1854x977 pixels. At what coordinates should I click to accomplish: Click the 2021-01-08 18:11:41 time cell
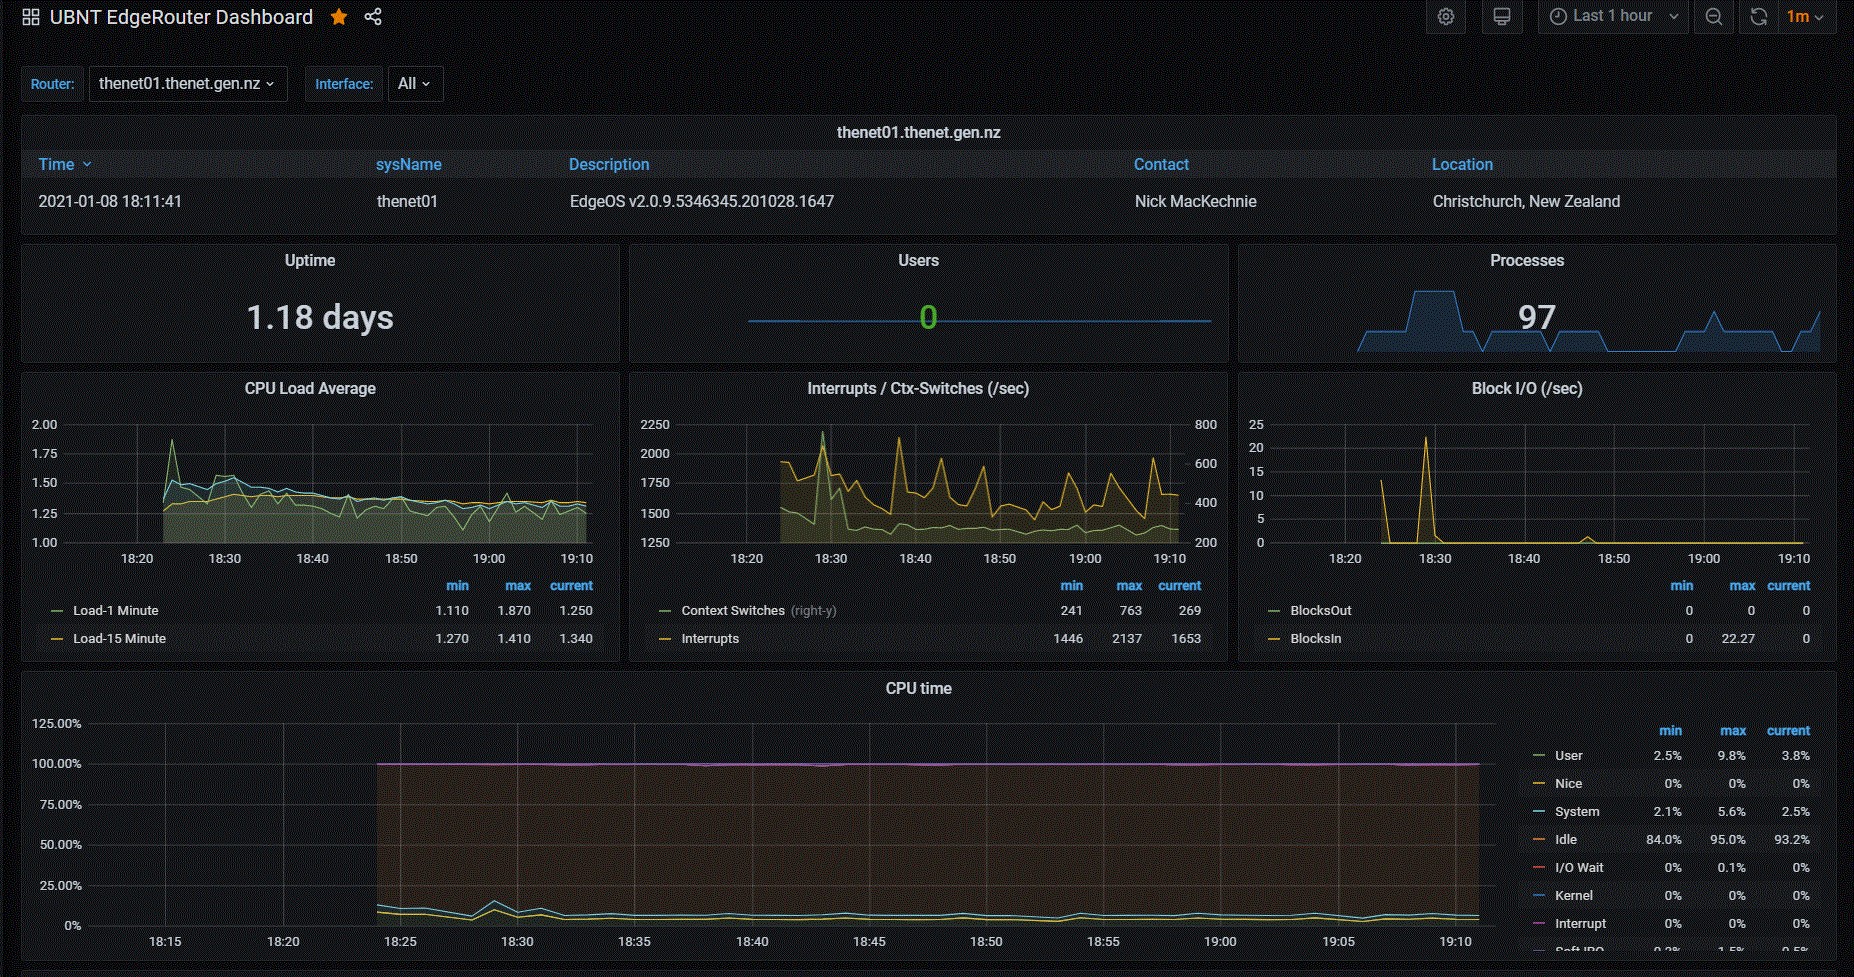pos(110,202)
